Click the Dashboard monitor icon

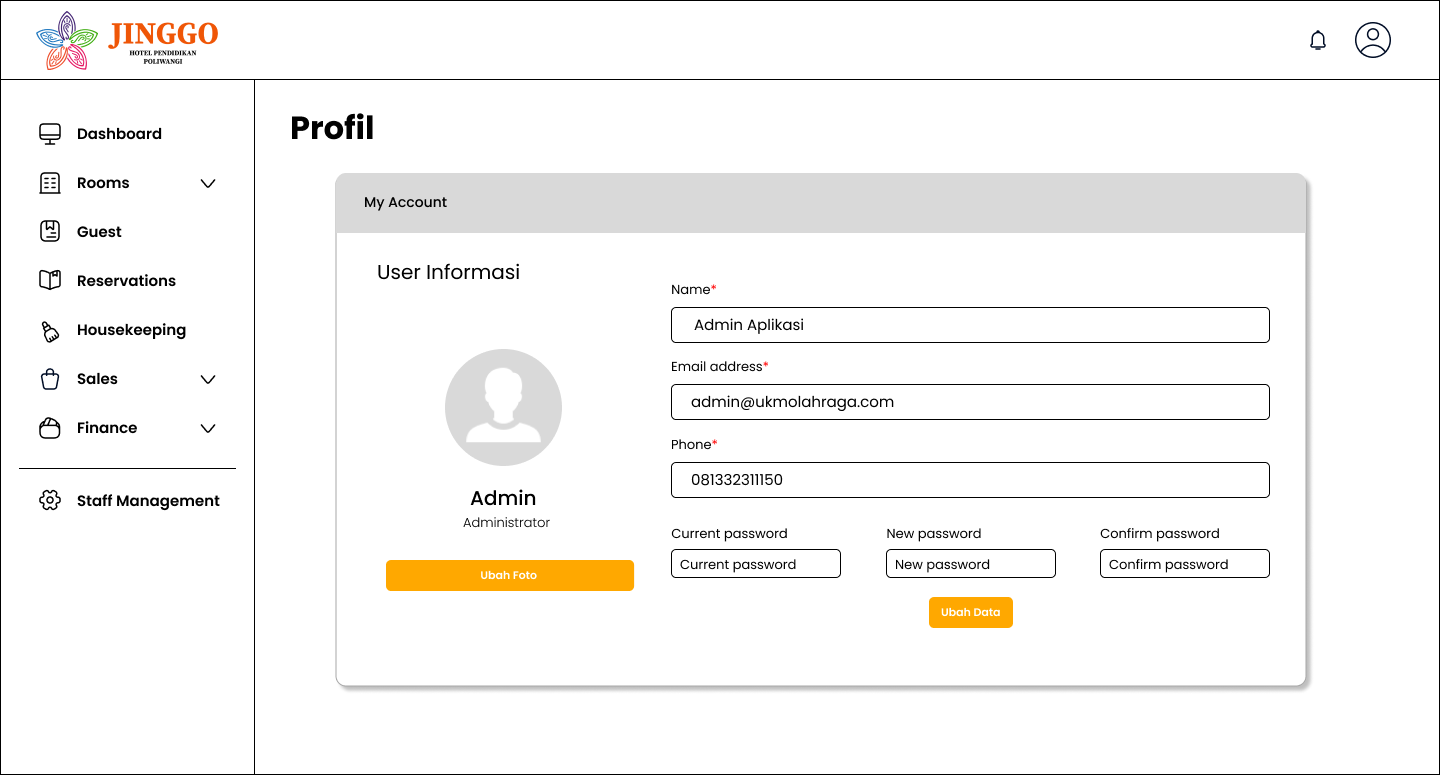click(50, 134)
